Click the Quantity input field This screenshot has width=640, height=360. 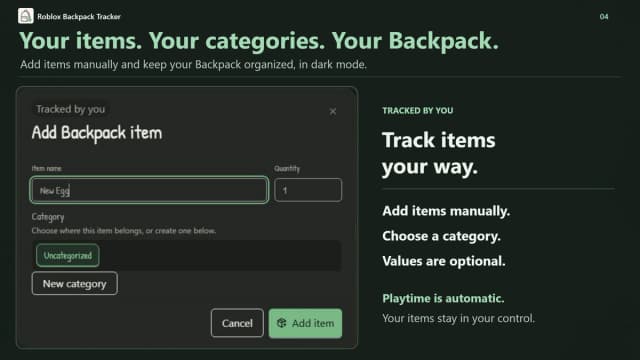tap(308, 190)
